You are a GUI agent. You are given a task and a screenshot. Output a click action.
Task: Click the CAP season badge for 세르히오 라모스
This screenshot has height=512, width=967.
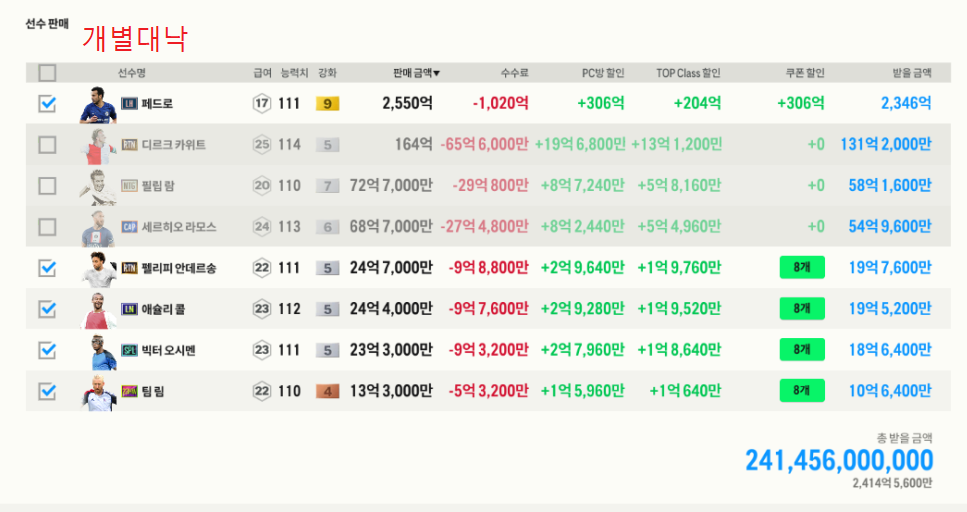[129, 227]
